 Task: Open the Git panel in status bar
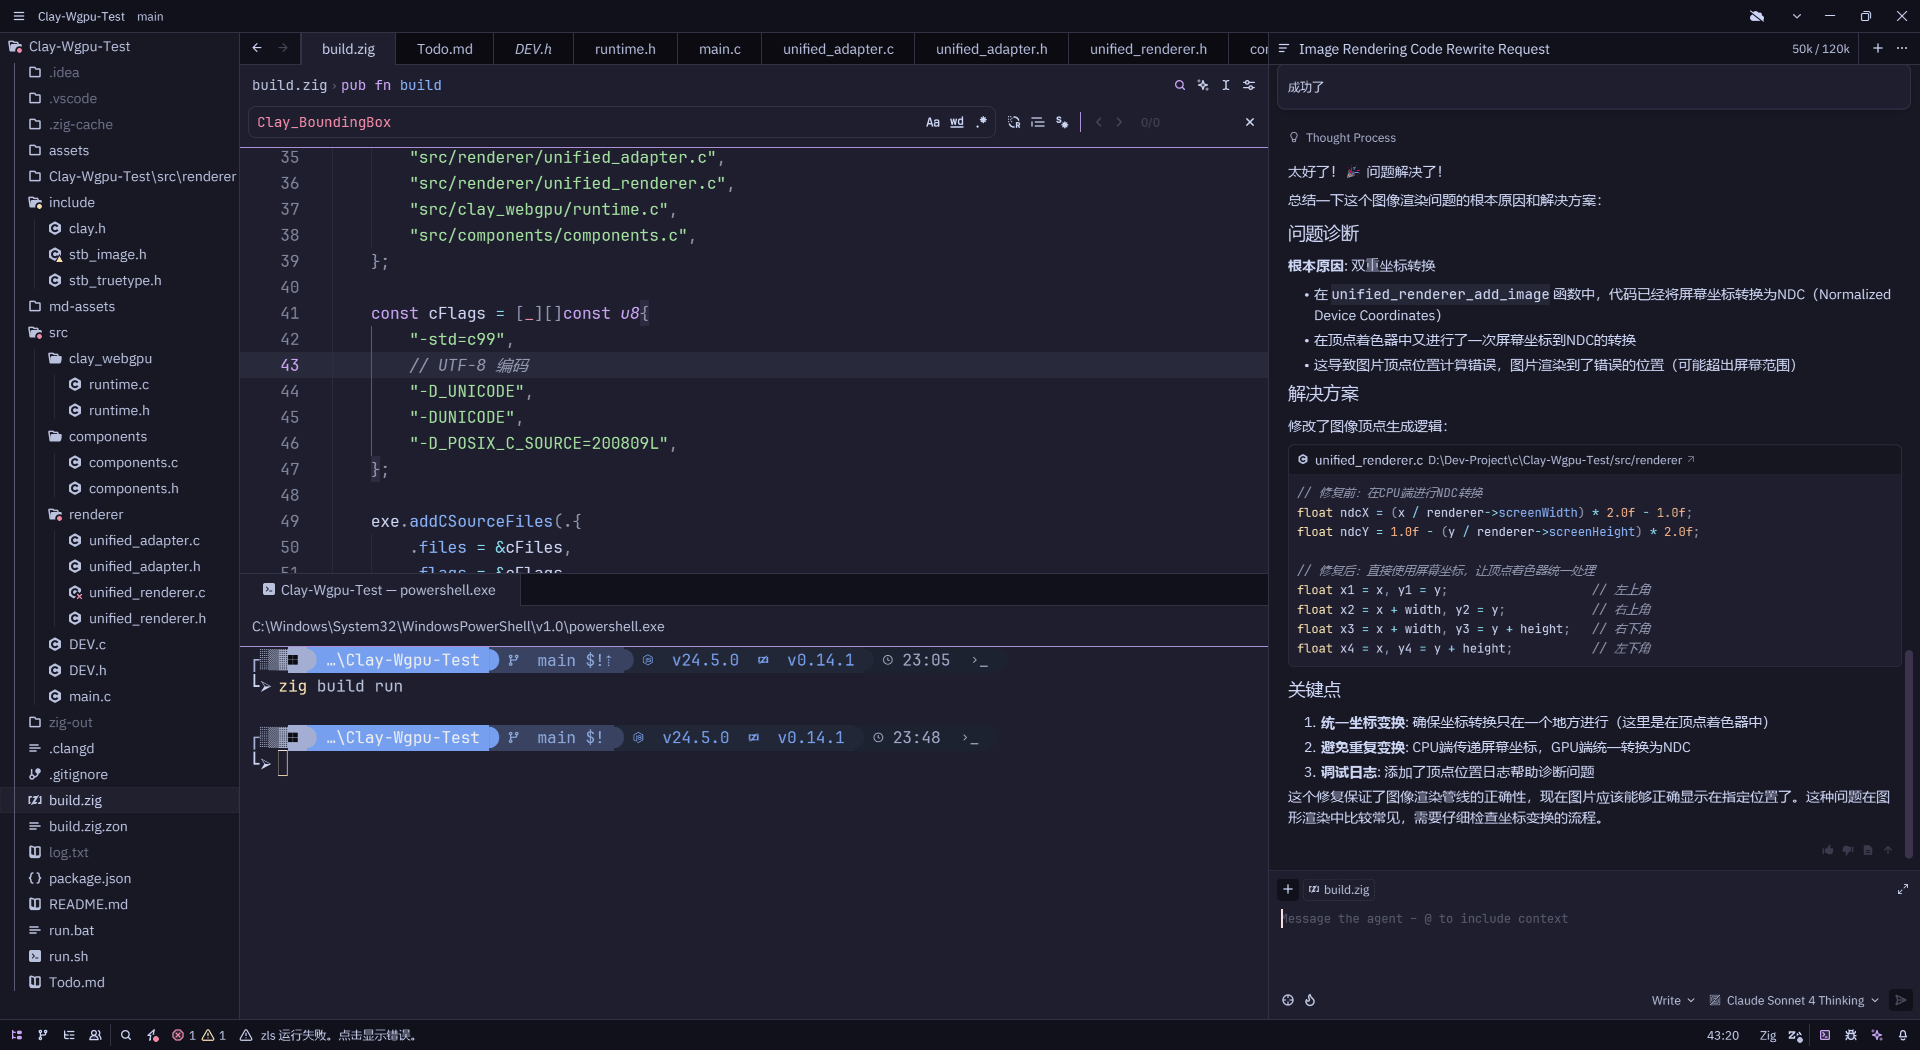click(x=42, y=1035)
